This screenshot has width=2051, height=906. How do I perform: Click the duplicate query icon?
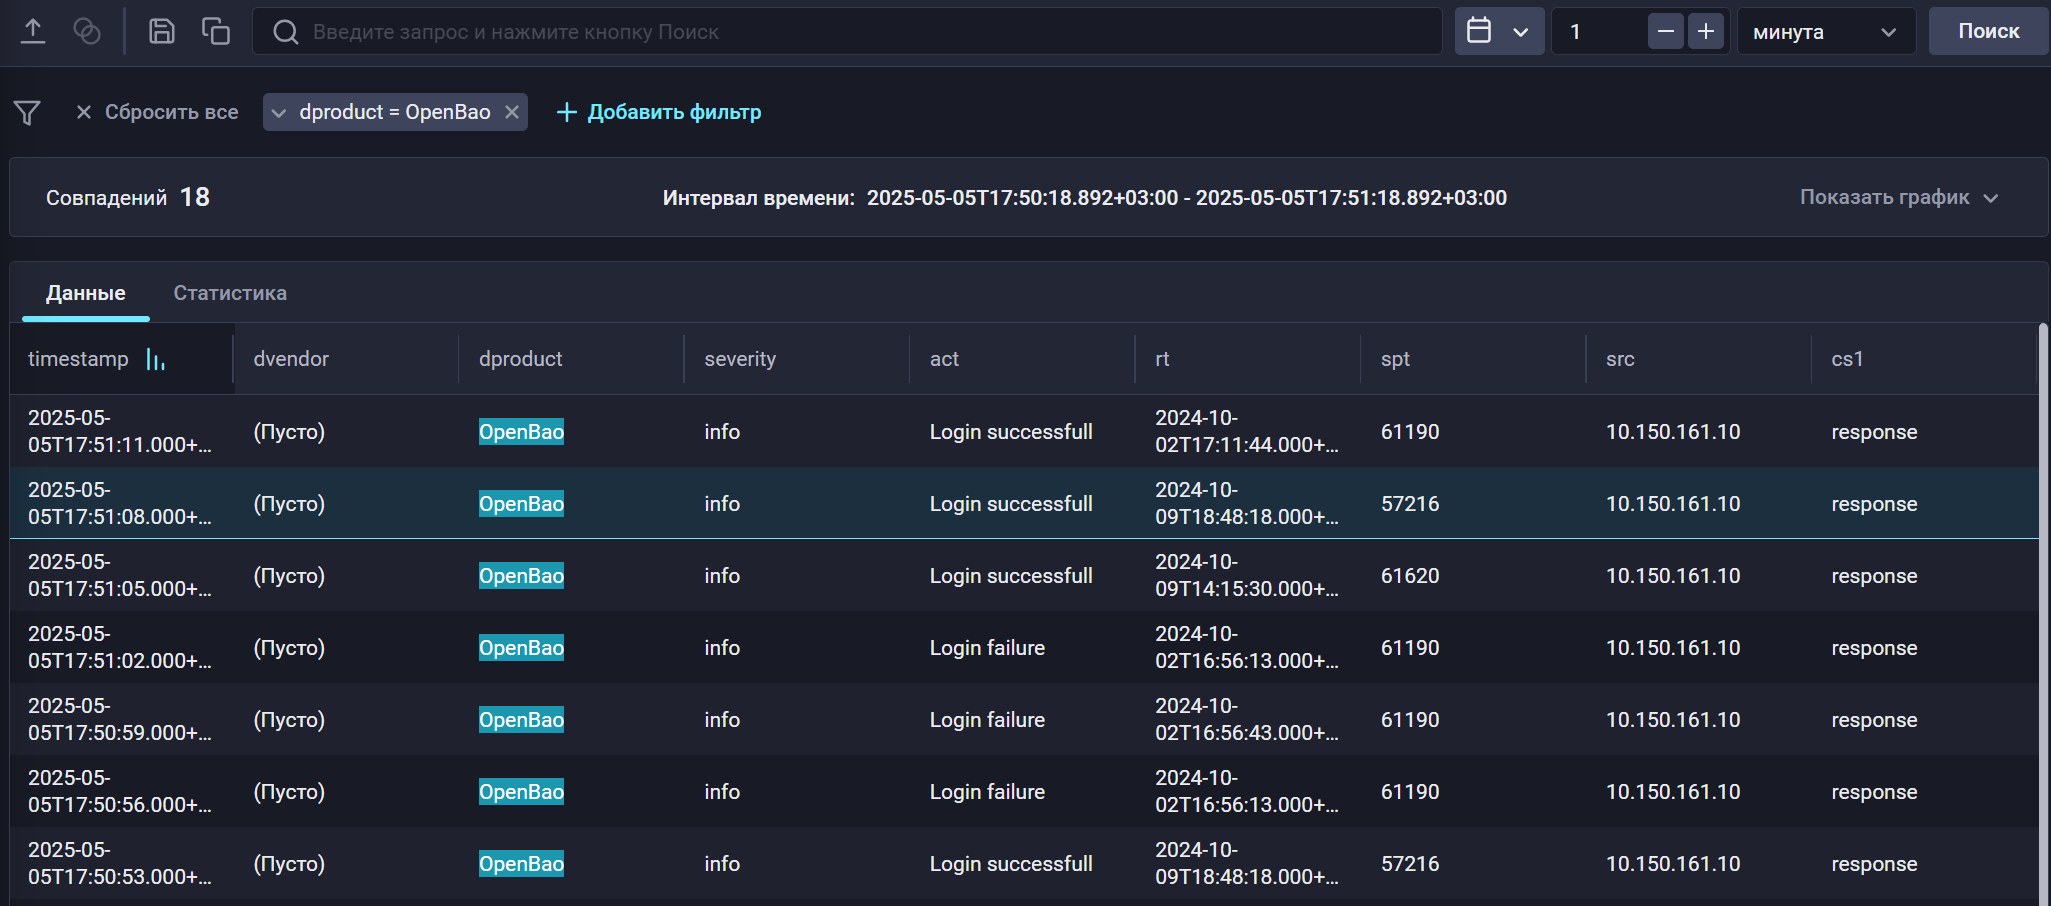(x=216, y=31)
